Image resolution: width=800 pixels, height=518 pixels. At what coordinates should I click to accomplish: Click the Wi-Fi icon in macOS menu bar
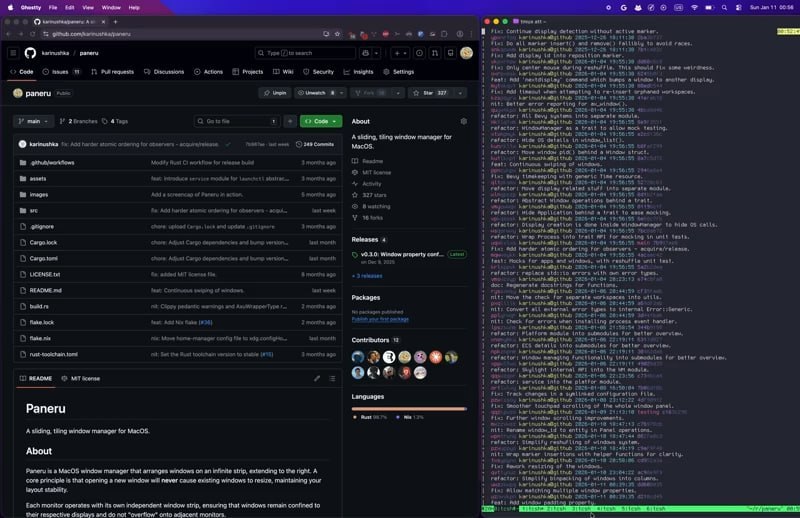pyautogui.click(x=694, y=8)
